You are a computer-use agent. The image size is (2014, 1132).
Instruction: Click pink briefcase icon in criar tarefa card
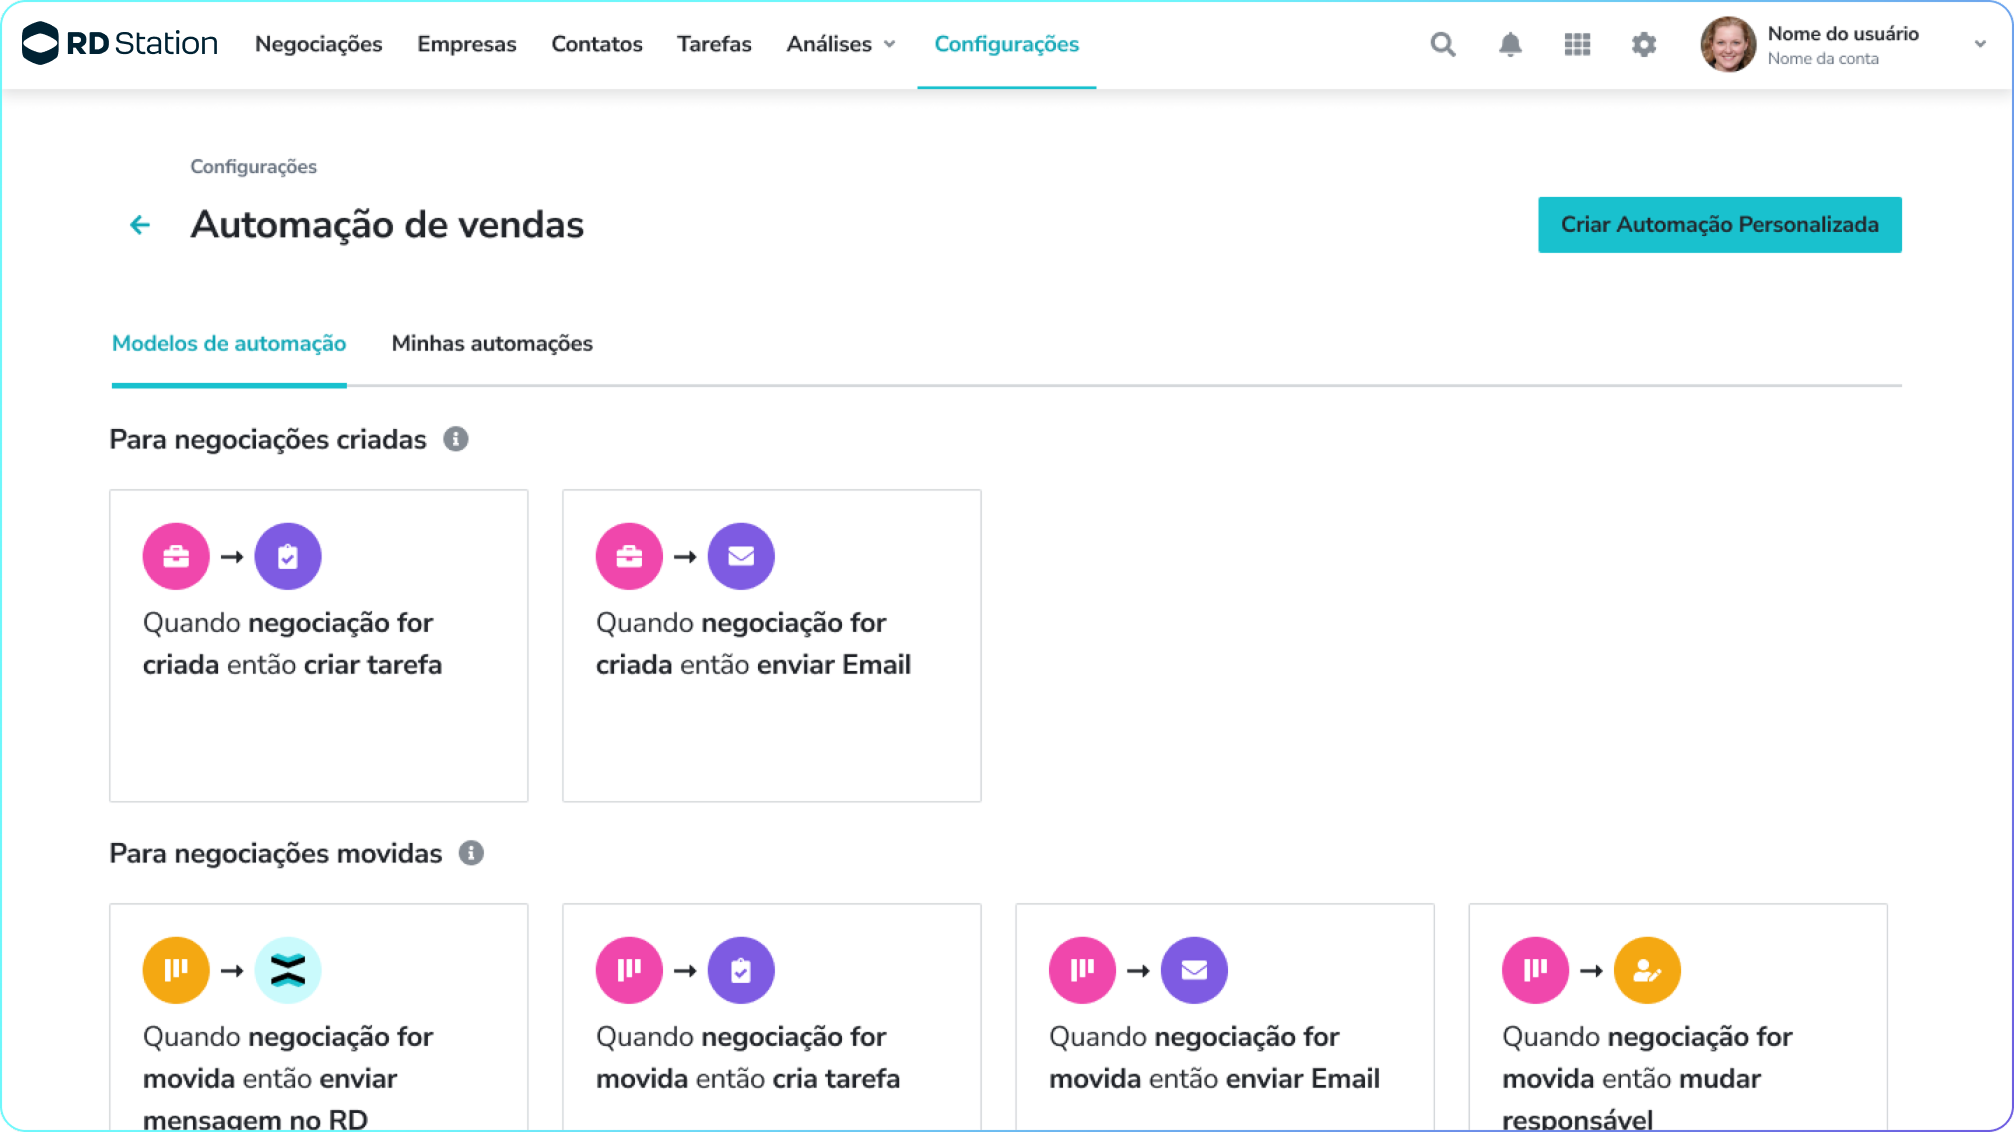176,556
